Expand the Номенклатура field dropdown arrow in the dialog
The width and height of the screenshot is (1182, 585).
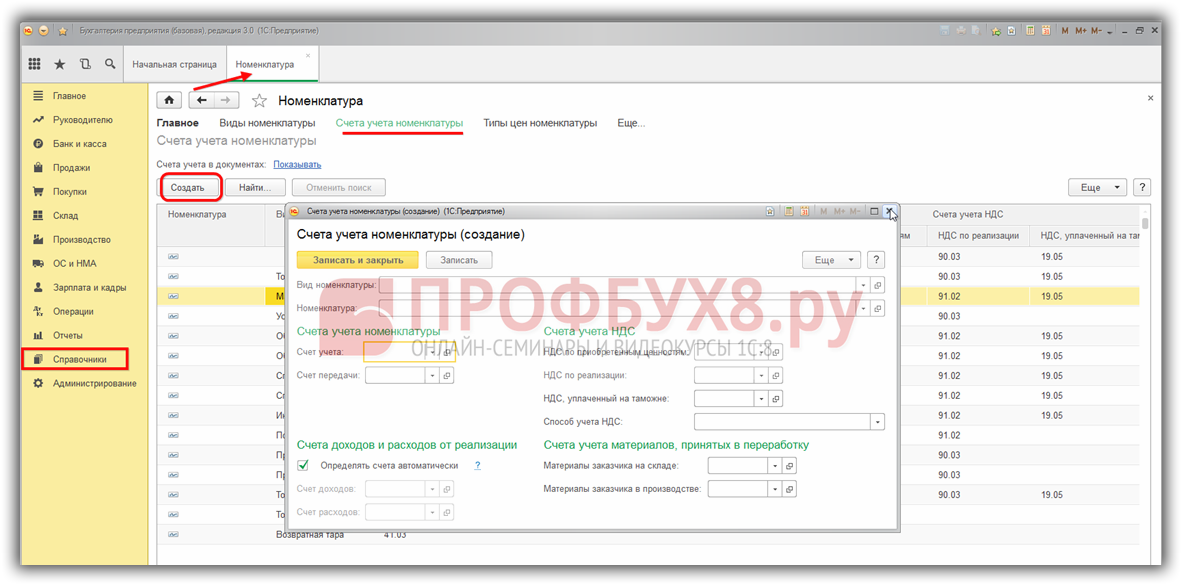coord(863,308)
